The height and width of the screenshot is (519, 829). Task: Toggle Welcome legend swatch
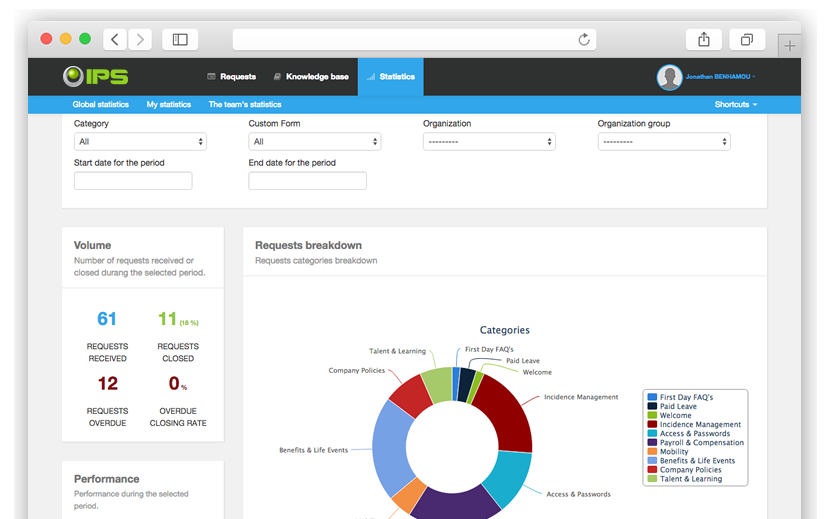pos(652,415)
